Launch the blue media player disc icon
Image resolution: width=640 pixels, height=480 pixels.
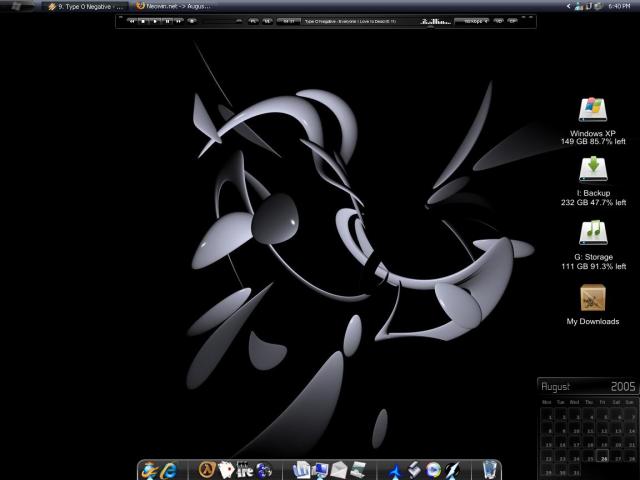pyautogui.click(x=433, y=470)
